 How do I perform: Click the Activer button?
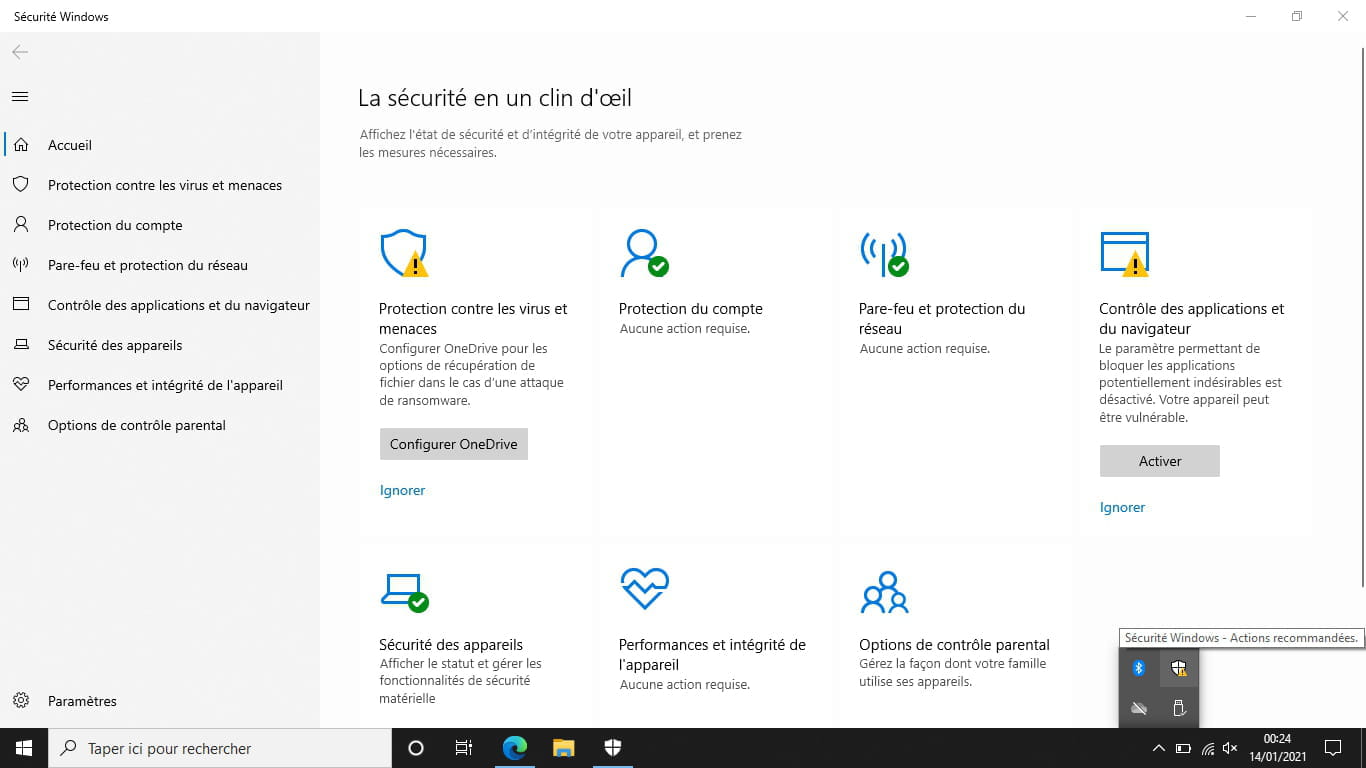point(1160,461)
